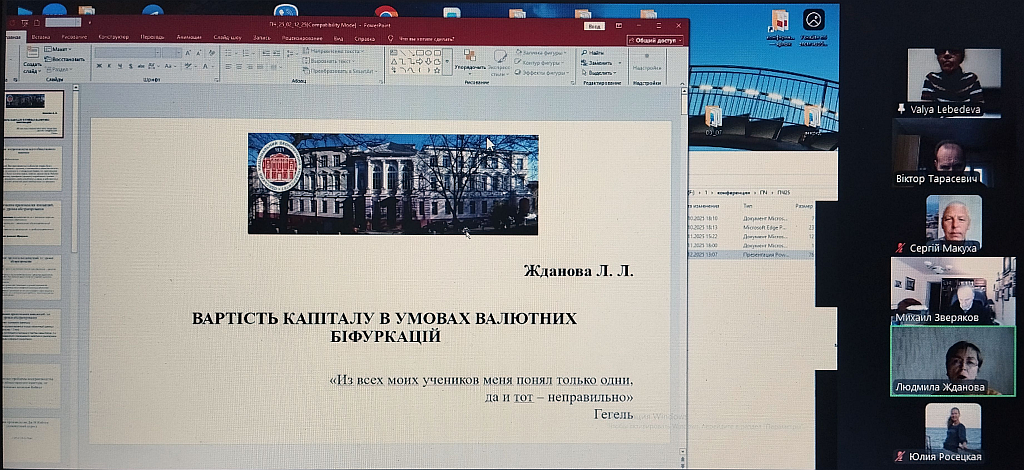Select the second slide thumbnail in the panel
This screenshot has height=470, width=1024.
33,168
